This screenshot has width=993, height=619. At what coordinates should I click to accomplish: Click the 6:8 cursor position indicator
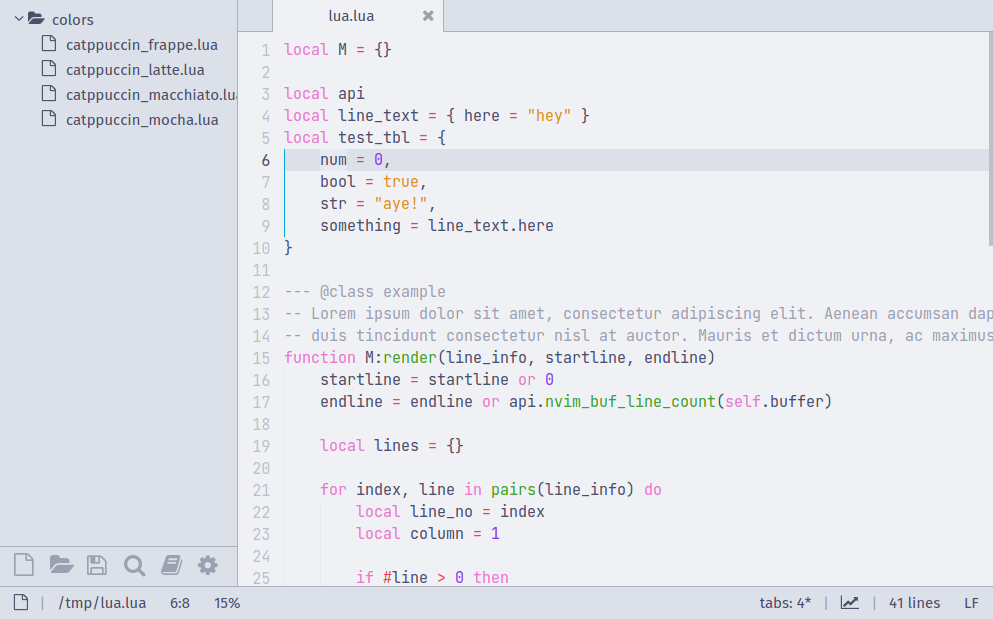click(180, 603)
